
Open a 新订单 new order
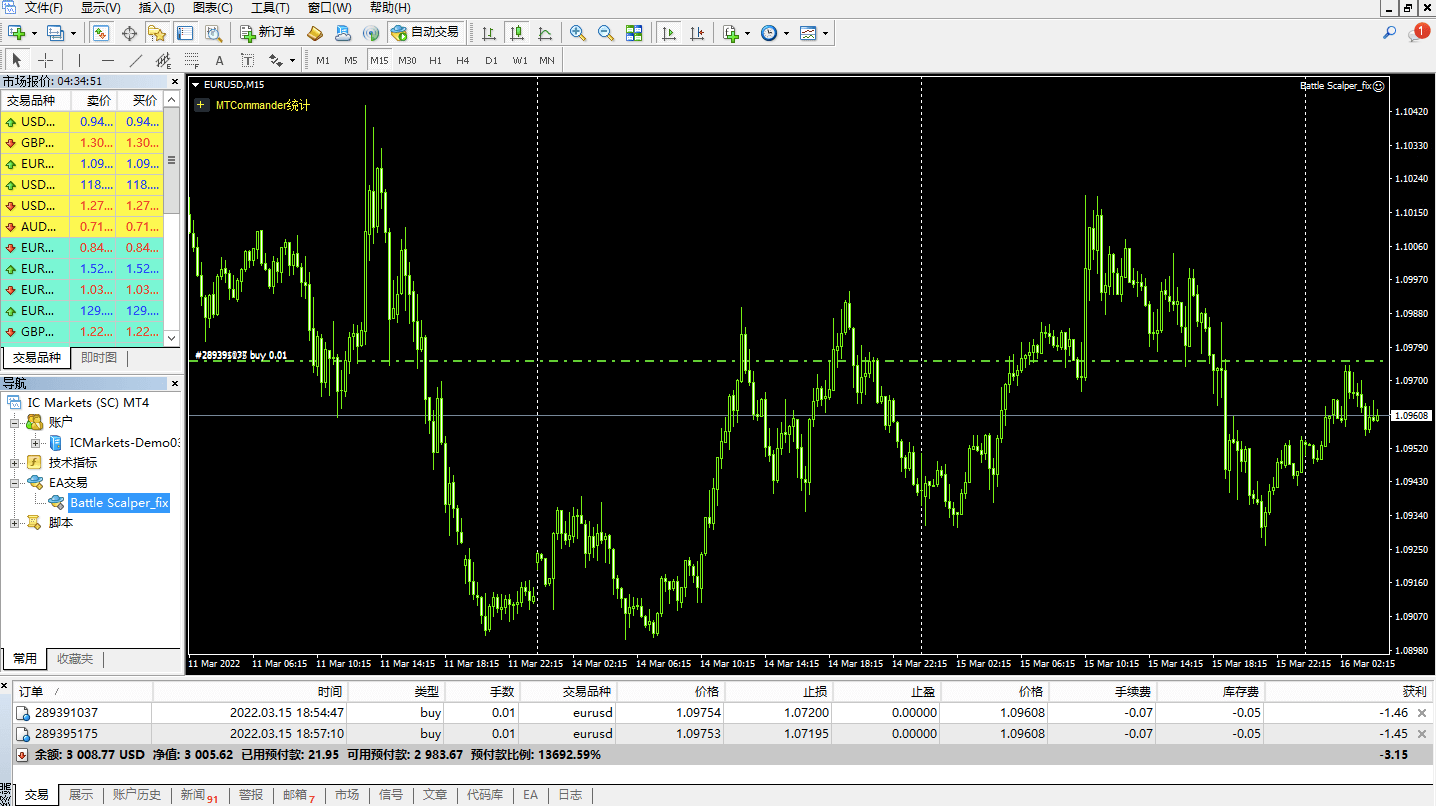point(267,32)
